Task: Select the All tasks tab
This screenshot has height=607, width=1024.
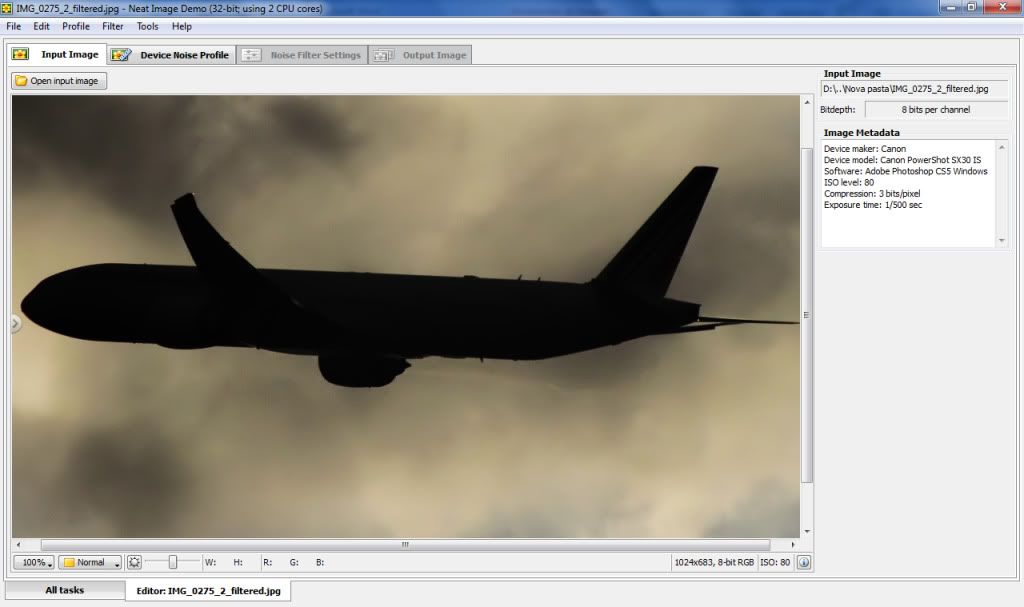Action: (x=65, y=590)
